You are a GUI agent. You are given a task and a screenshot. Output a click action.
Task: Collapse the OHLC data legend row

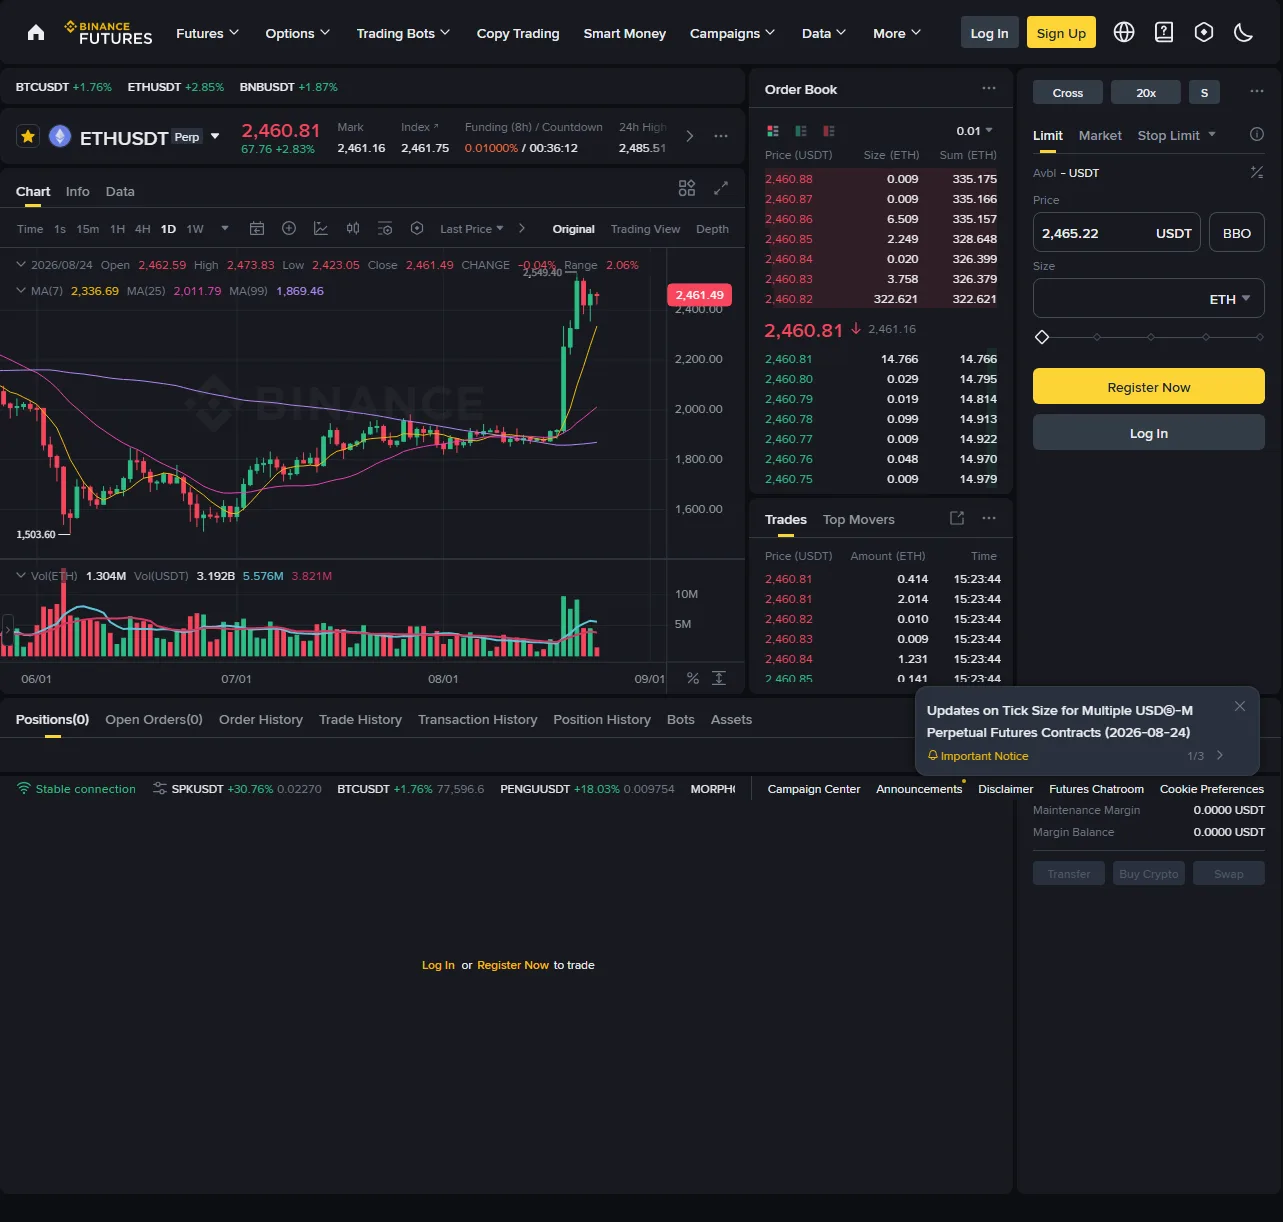pyautogui.click(x=21, y=265)
